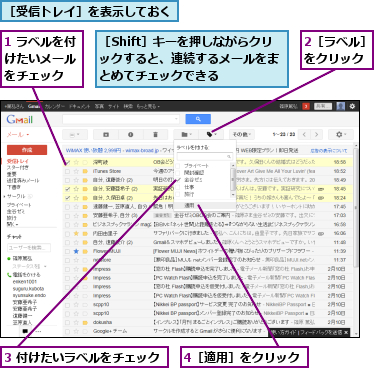The width and height of the screenshot is (374, 368).
Task: Click the red 作成 compose button
Action: (27, 150)
